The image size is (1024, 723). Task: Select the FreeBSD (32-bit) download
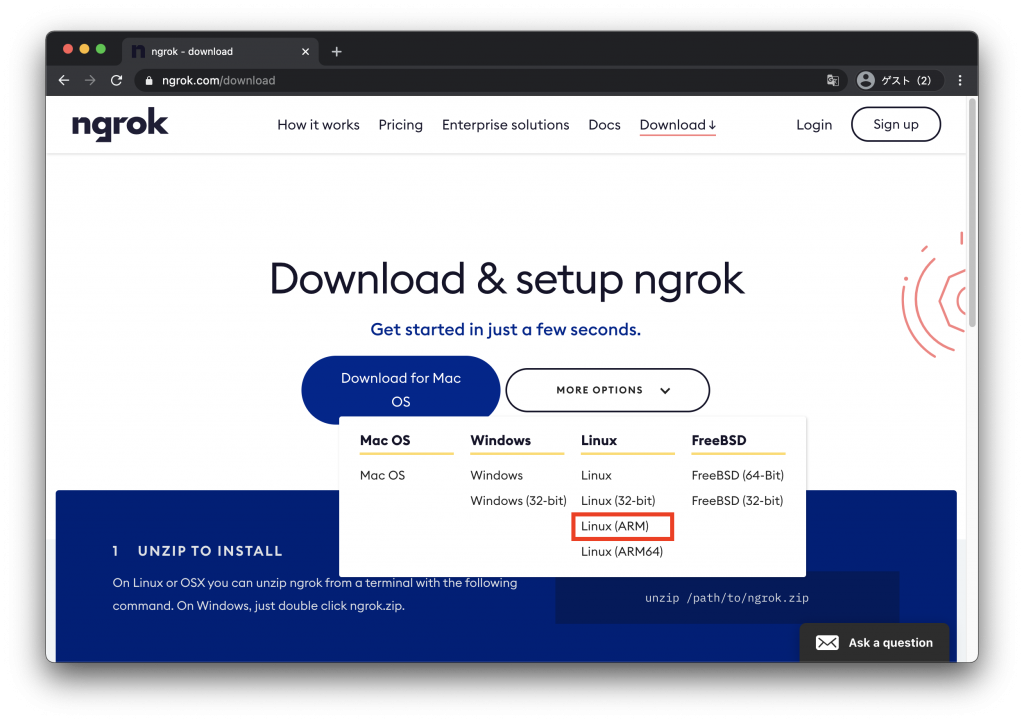pos(737,501)
